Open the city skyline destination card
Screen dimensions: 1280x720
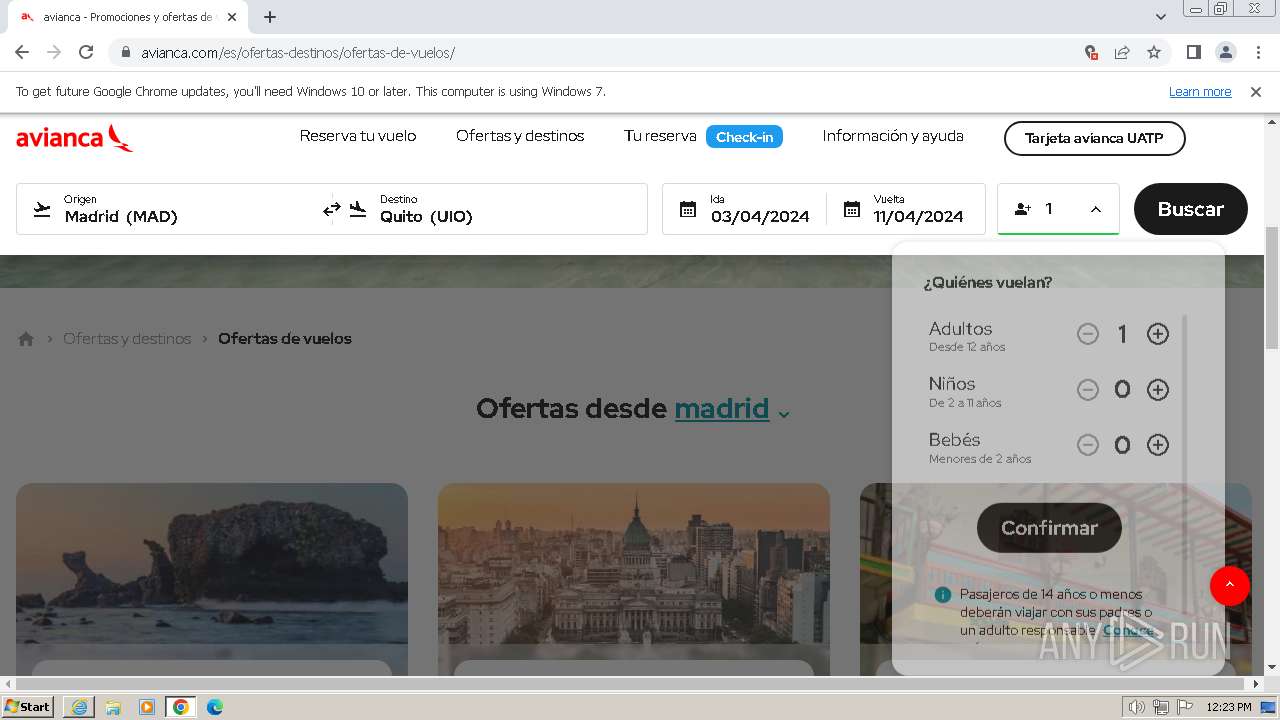[x=634, y=580]
